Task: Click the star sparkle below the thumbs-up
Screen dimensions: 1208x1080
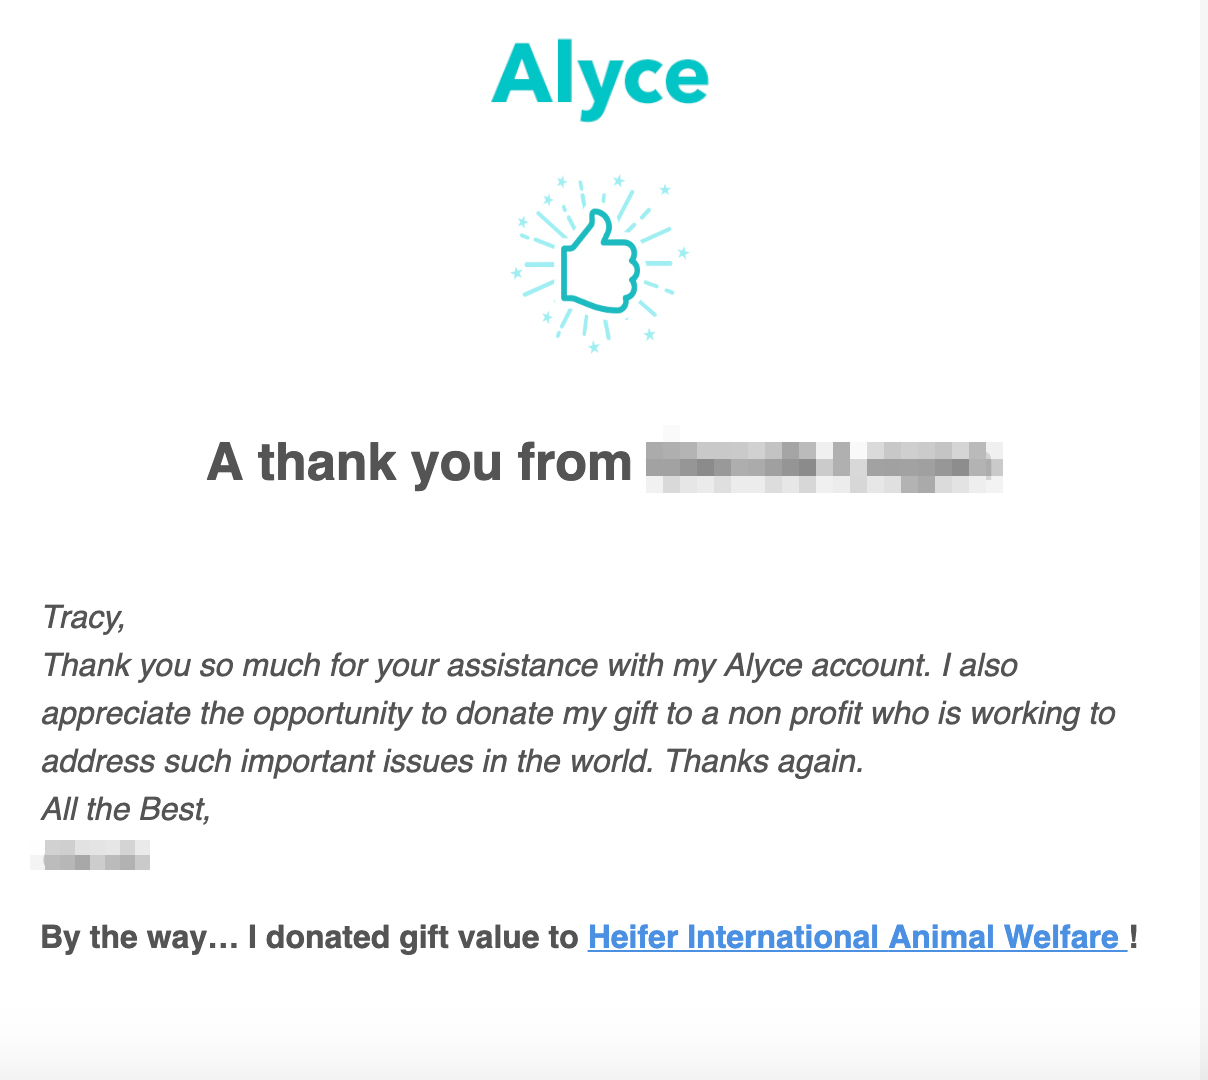Action: 594,347
